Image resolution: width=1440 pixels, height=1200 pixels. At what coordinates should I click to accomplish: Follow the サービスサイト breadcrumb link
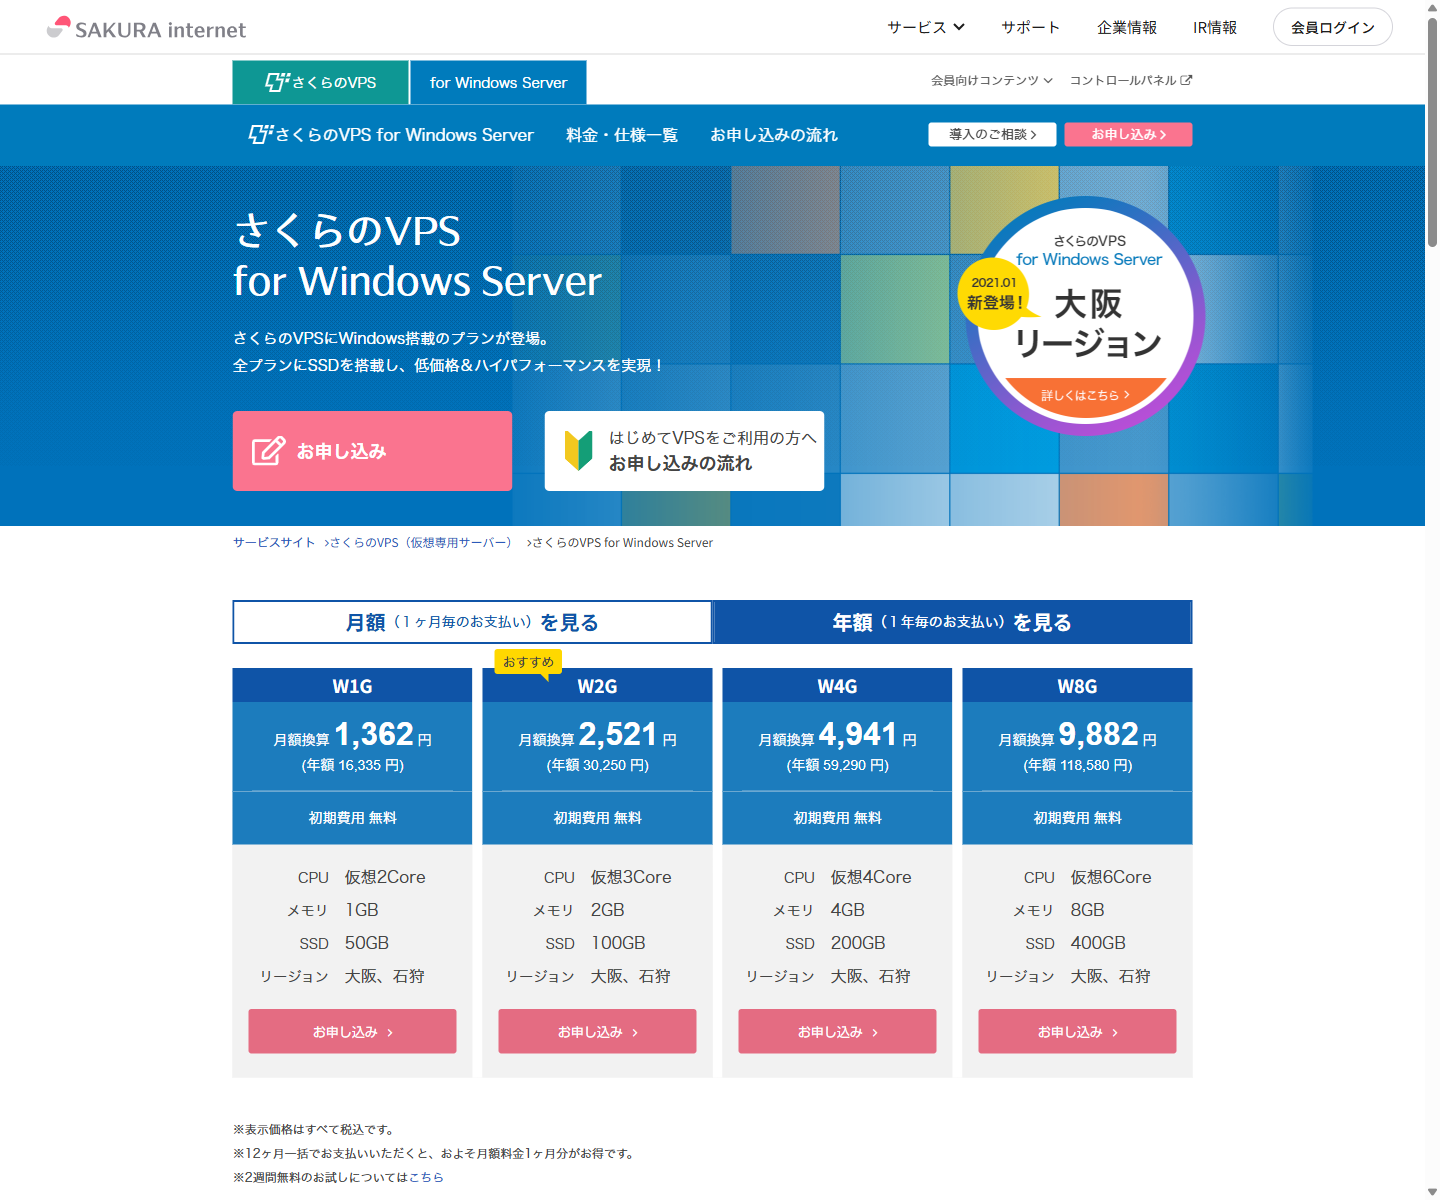point(274,542)
